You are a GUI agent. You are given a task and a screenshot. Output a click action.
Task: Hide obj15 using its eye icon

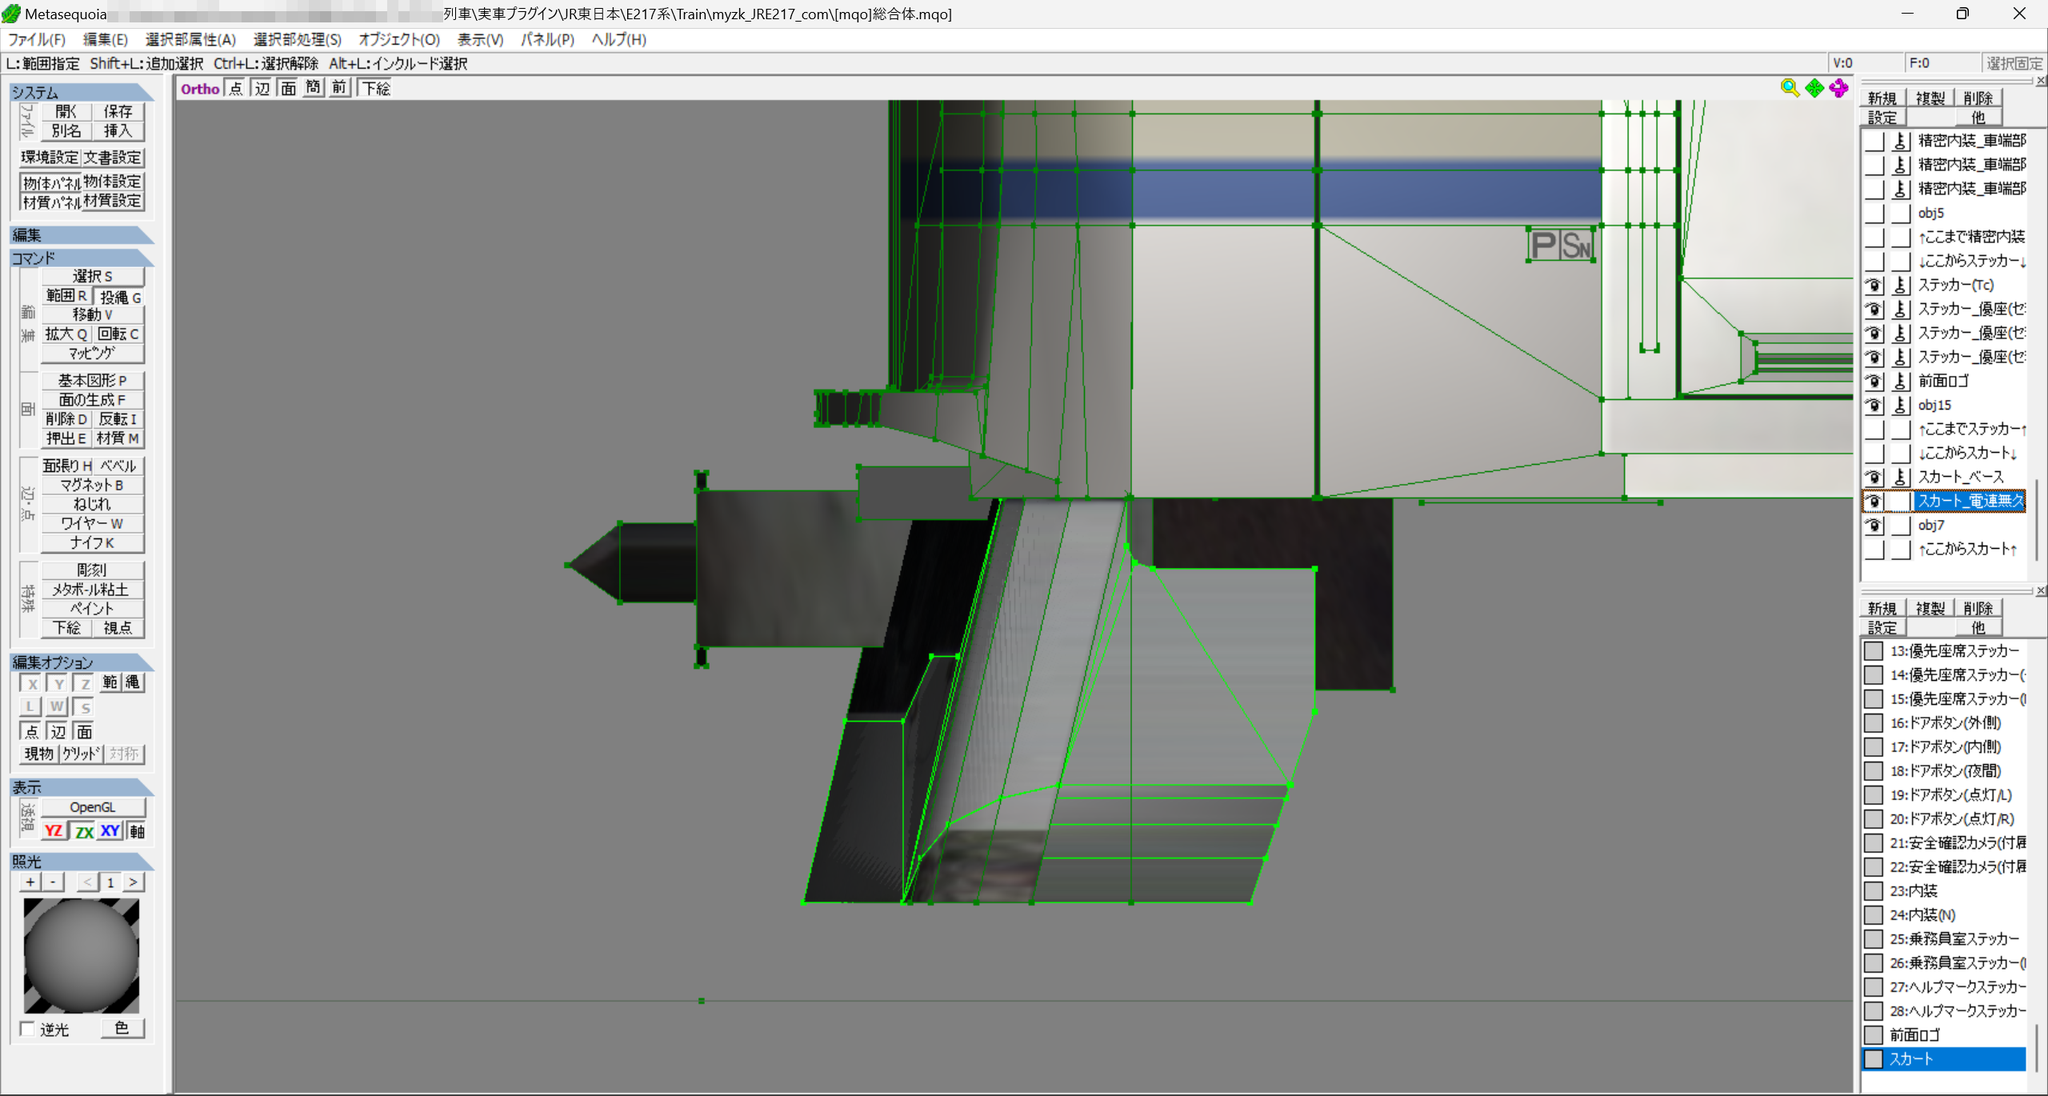click(1874, 405)
